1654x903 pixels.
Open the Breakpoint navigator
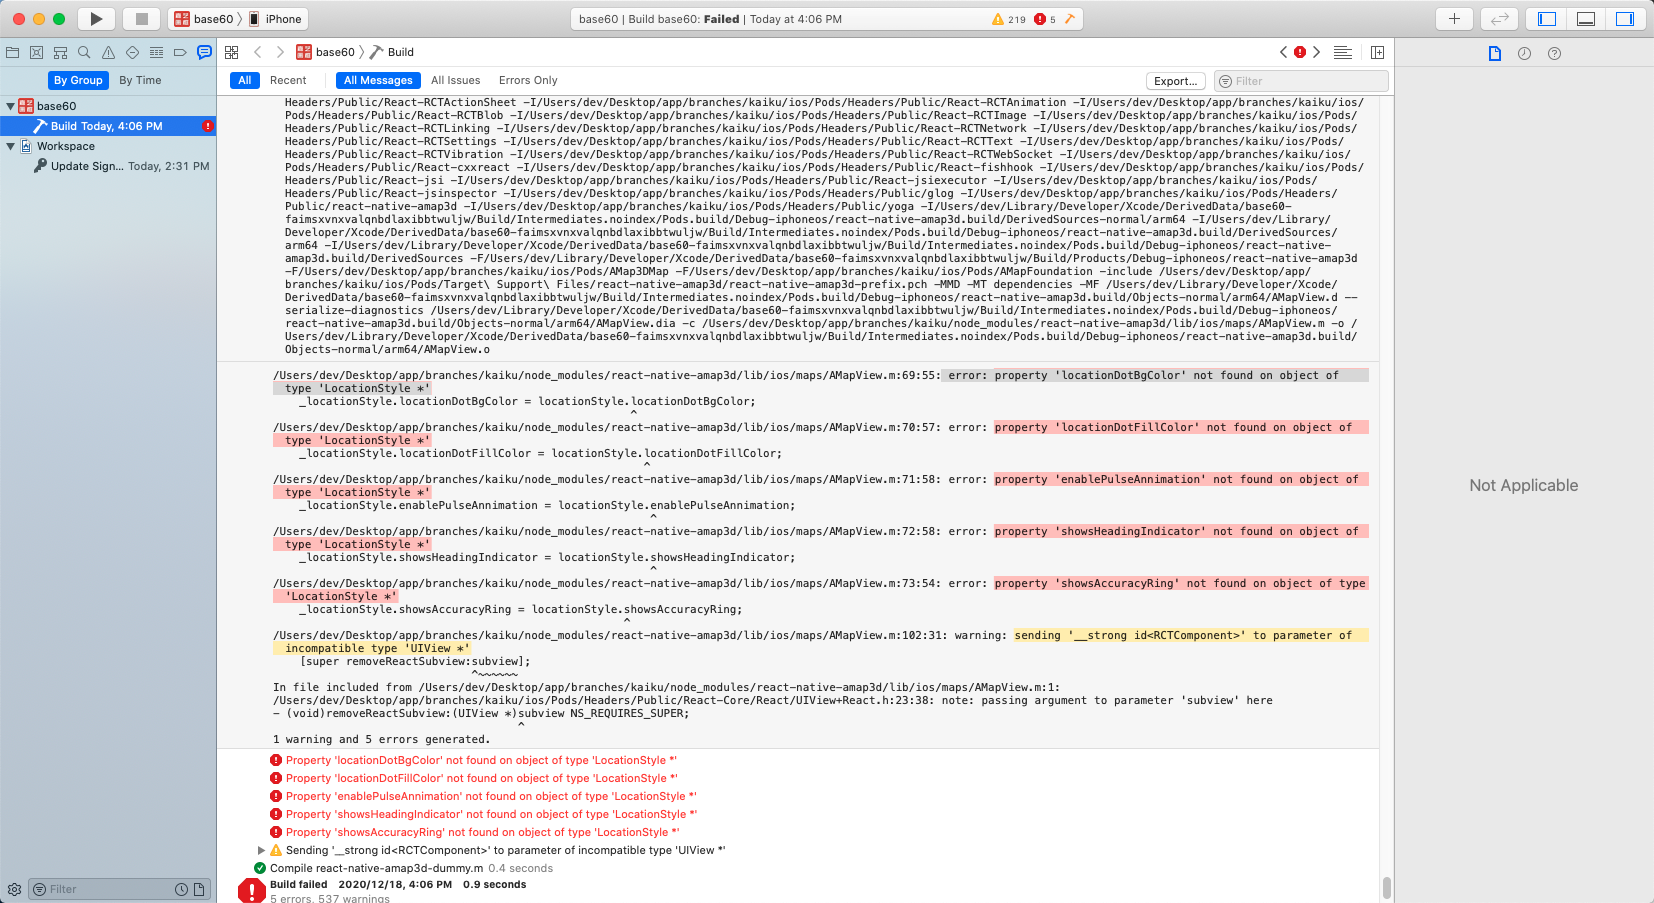[180, 52]
